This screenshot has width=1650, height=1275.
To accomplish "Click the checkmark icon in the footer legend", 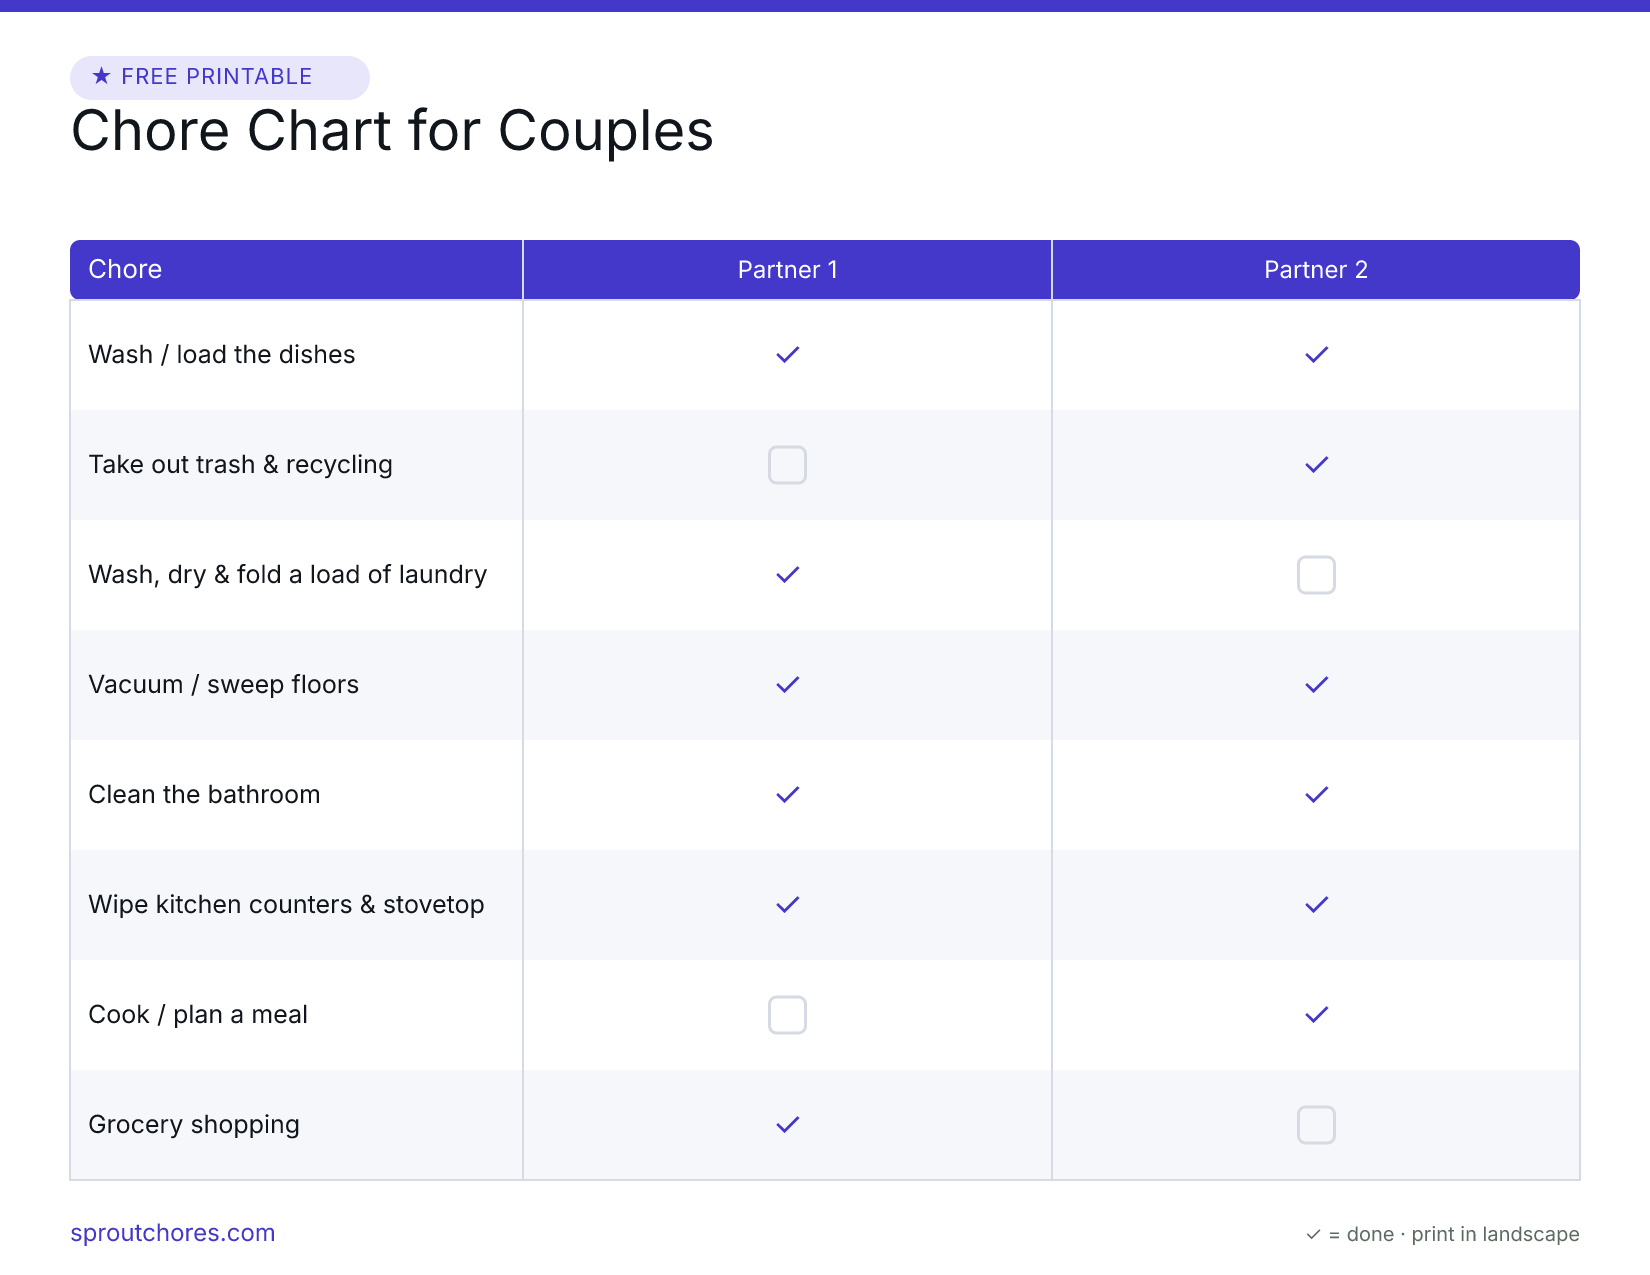I will point(1313,1235).
